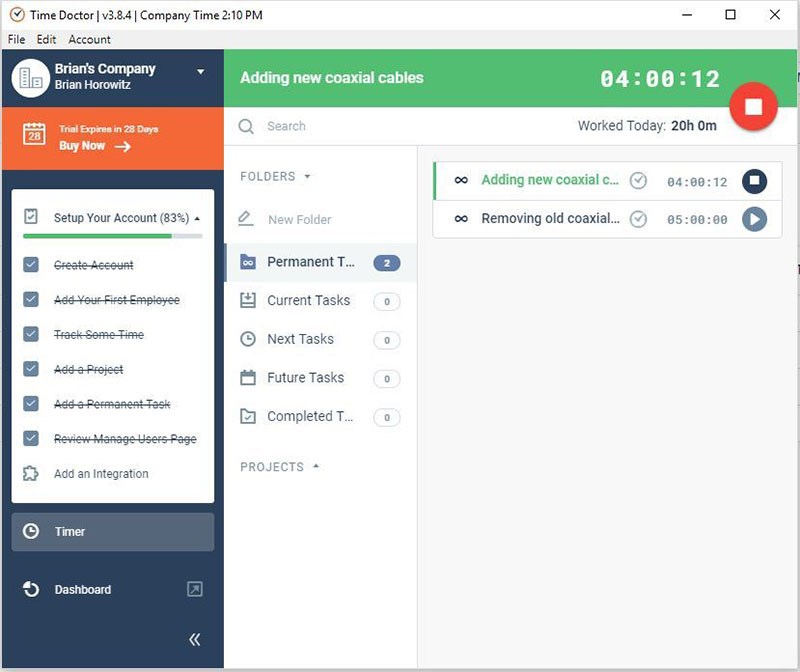Collapse the sidebar with double chevron icon
The width and height of the screenshot is (800, 672).
(194, 639)
